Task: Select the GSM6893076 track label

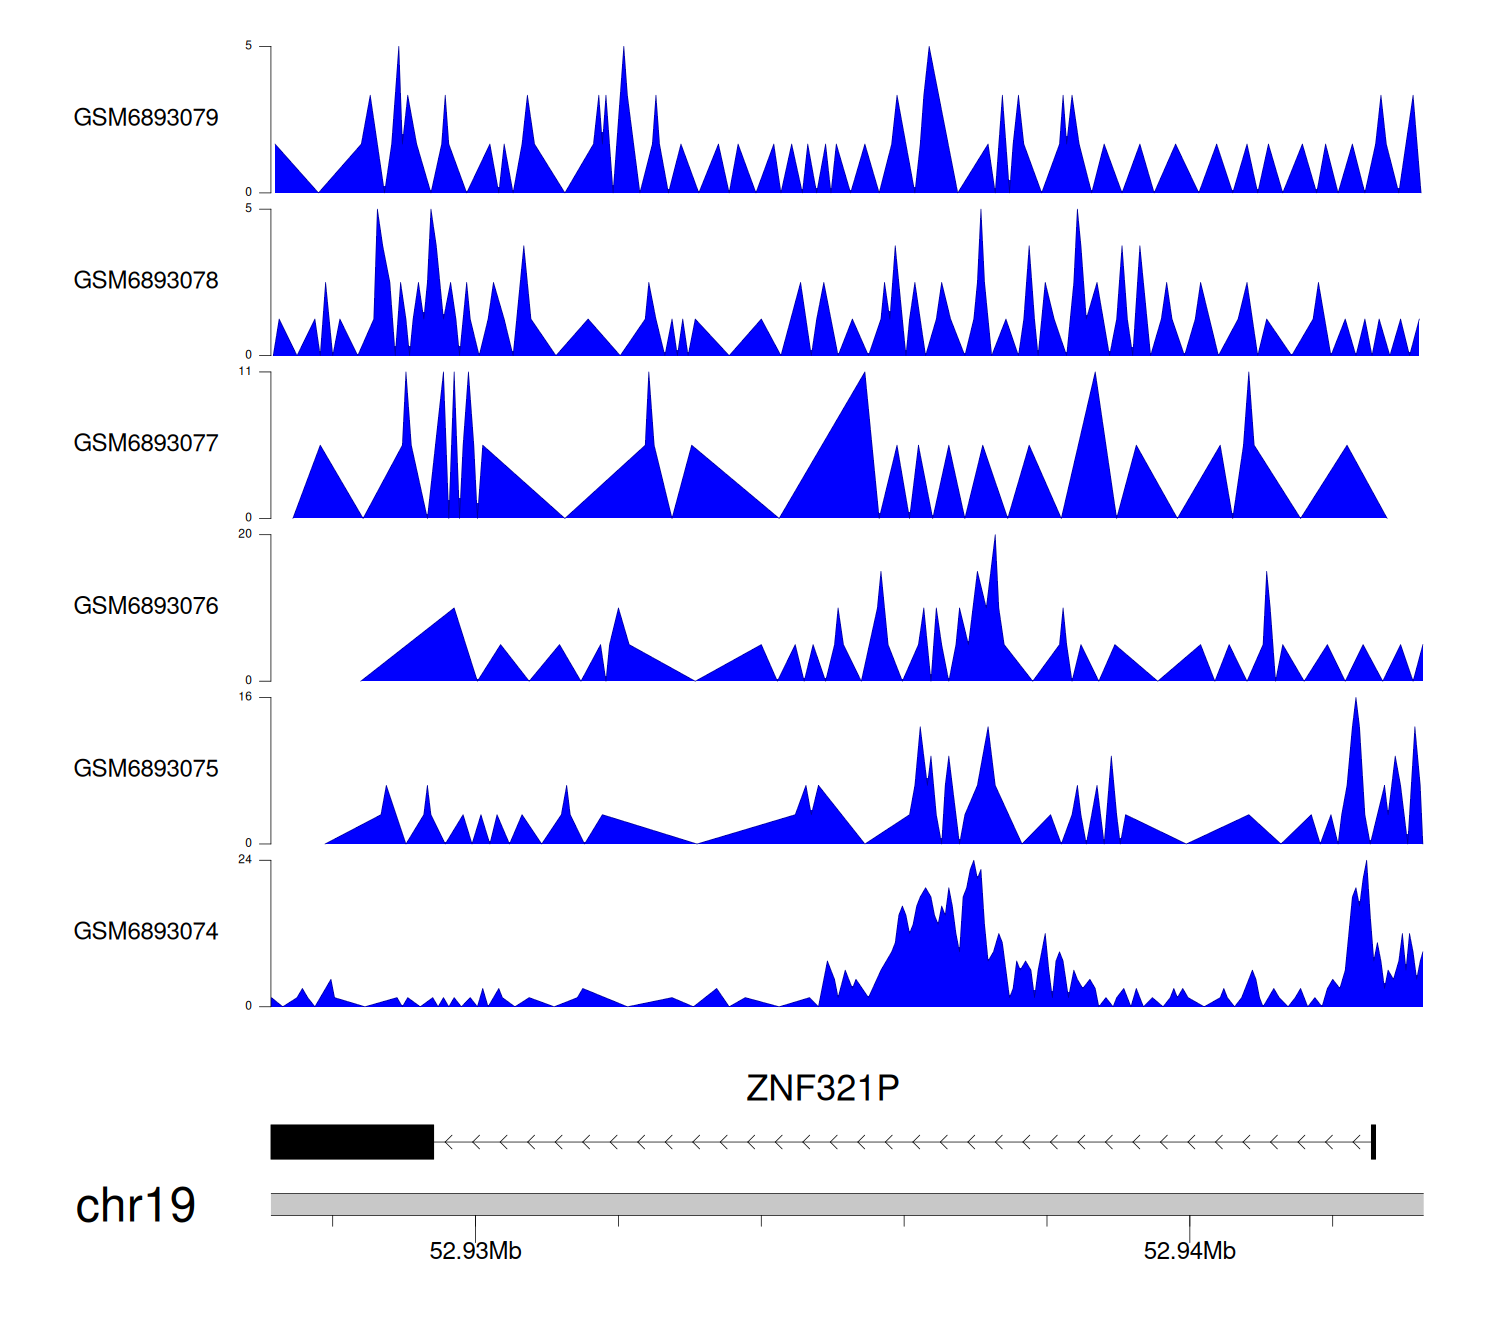Action: (x=146, y=606)
